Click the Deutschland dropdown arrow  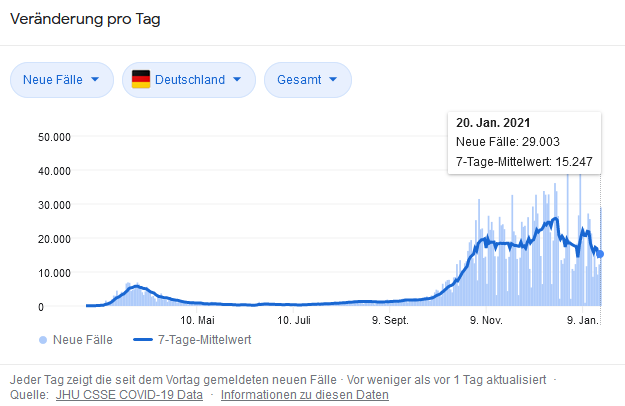pos(237,80)
